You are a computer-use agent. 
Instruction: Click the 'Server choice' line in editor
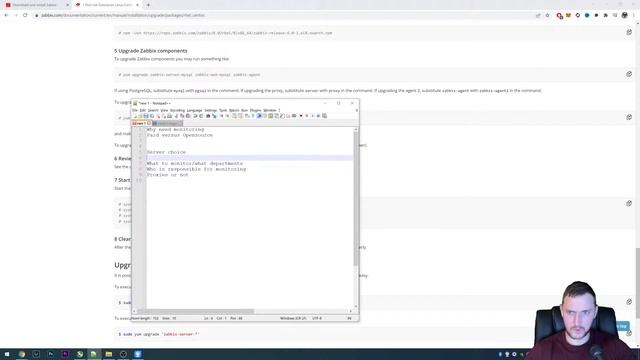[166, 152]
